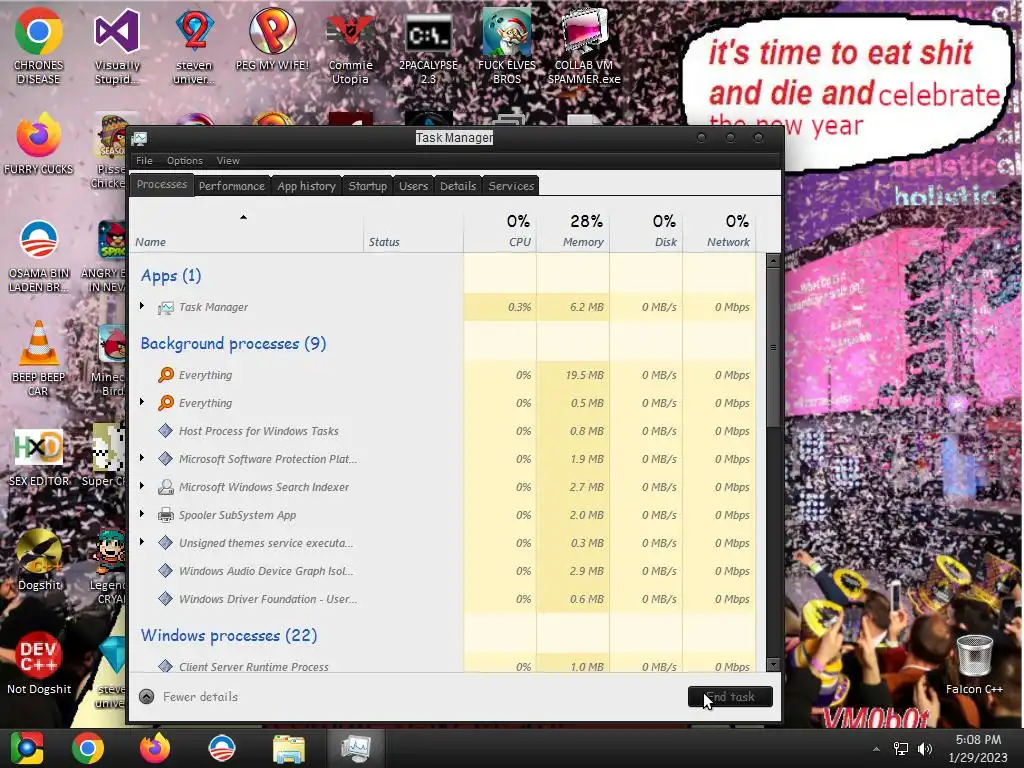Open the Visually Stupid Visual Studio icon
The width and height of the screenshot is (1024, 768).
click(117, 46)
